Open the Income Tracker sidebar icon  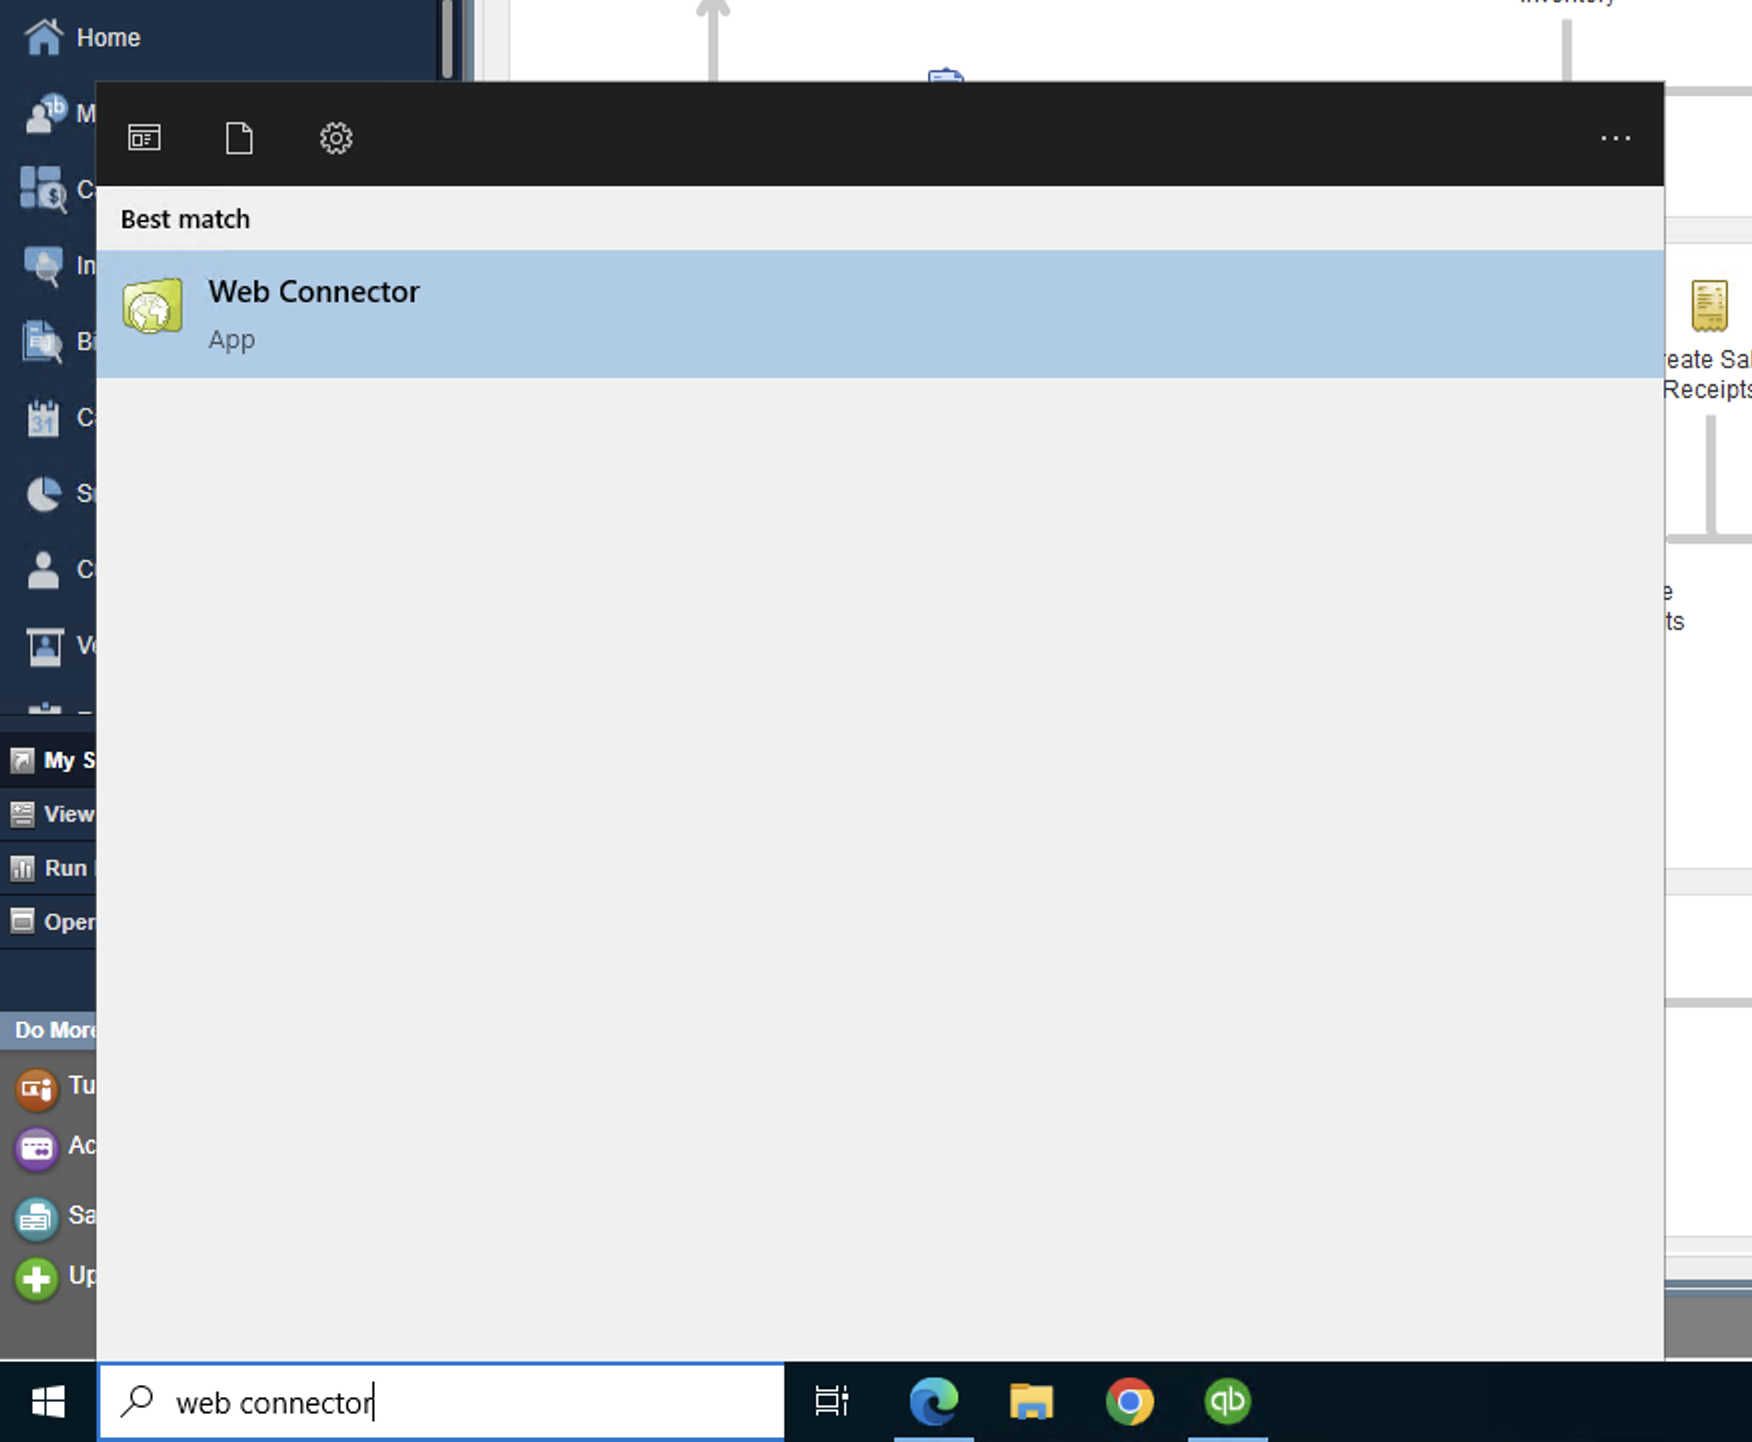point(43,265)
